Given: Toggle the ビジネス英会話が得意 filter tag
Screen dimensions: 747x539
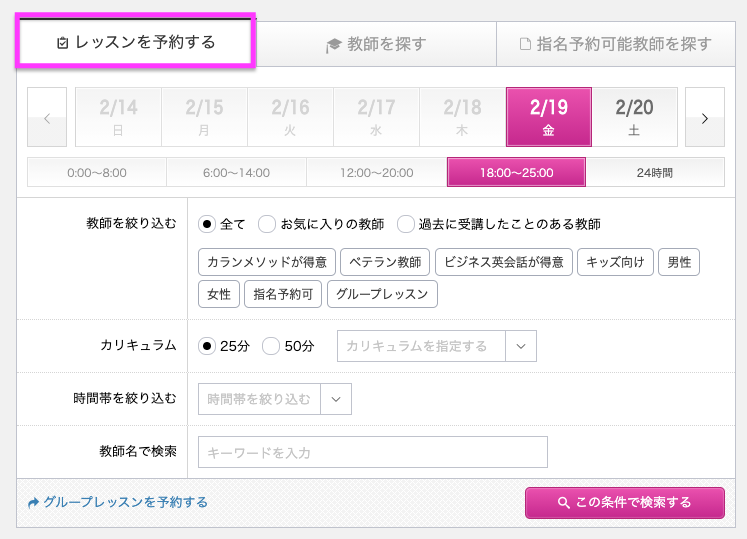Looking at the screenshot, I should point(504,262).
